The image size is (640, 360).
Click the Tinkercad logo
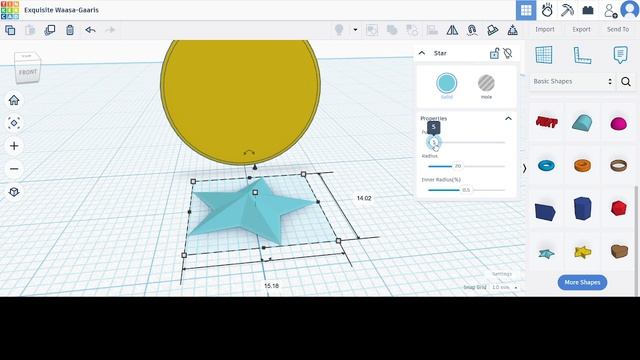coord(10,10)
